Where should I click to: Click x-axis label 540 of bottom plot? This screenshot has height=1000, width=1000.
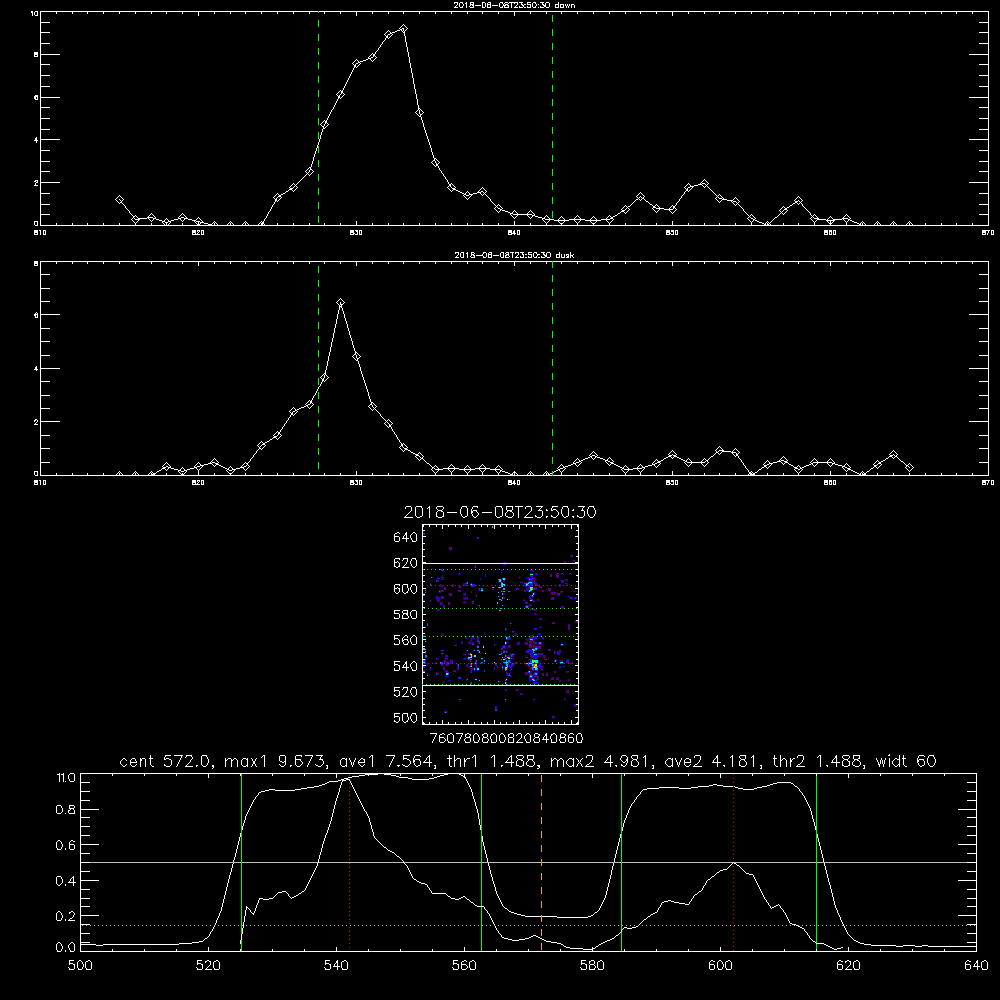pyautogui.click(x=336, y=966)
